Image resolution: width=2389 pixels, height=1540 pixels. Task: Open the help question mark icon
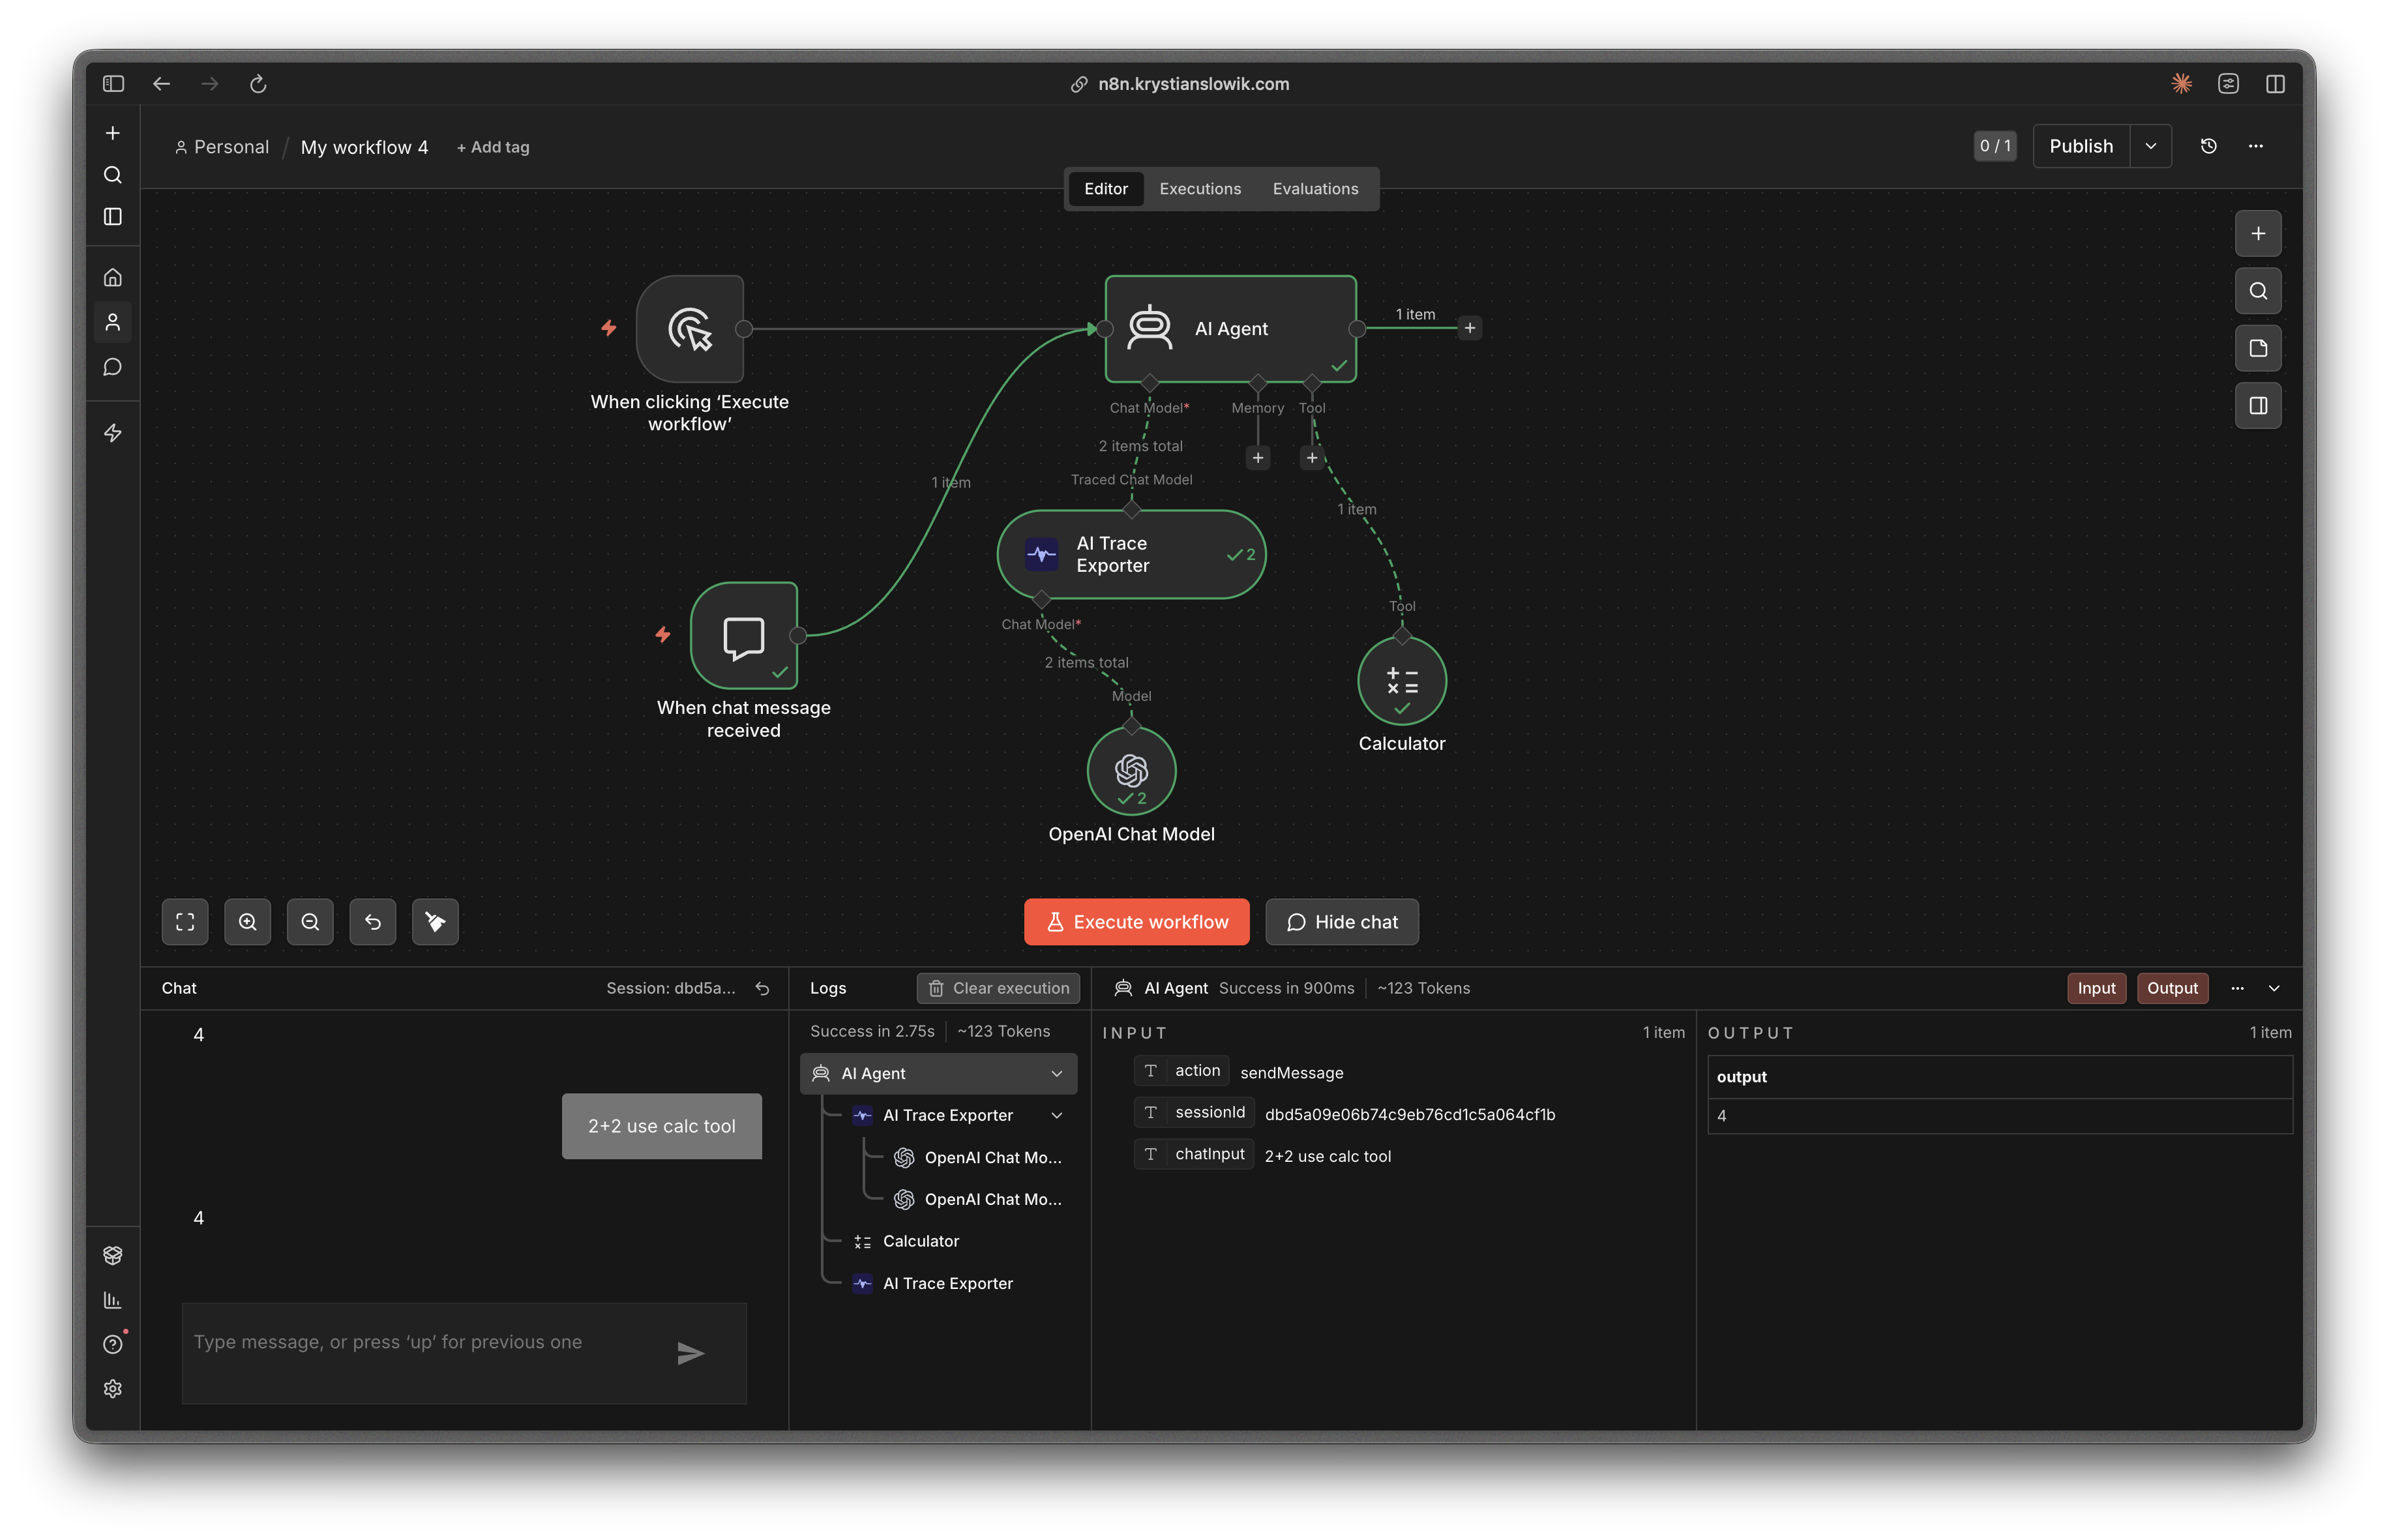113,1344
